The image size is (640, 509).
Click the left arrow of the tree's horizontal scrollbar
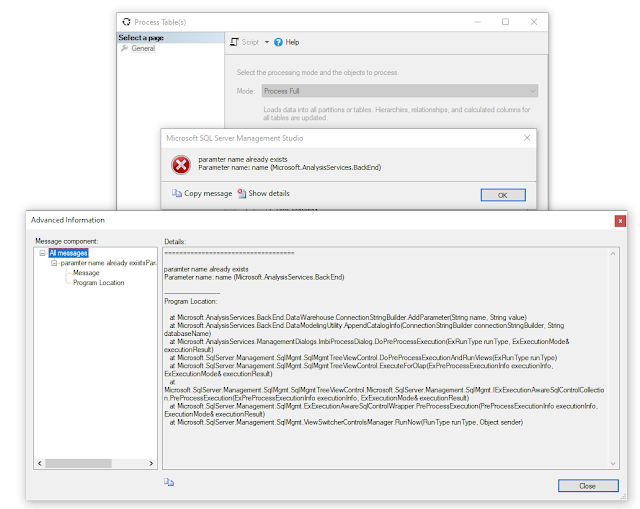[x=40, y=463]
